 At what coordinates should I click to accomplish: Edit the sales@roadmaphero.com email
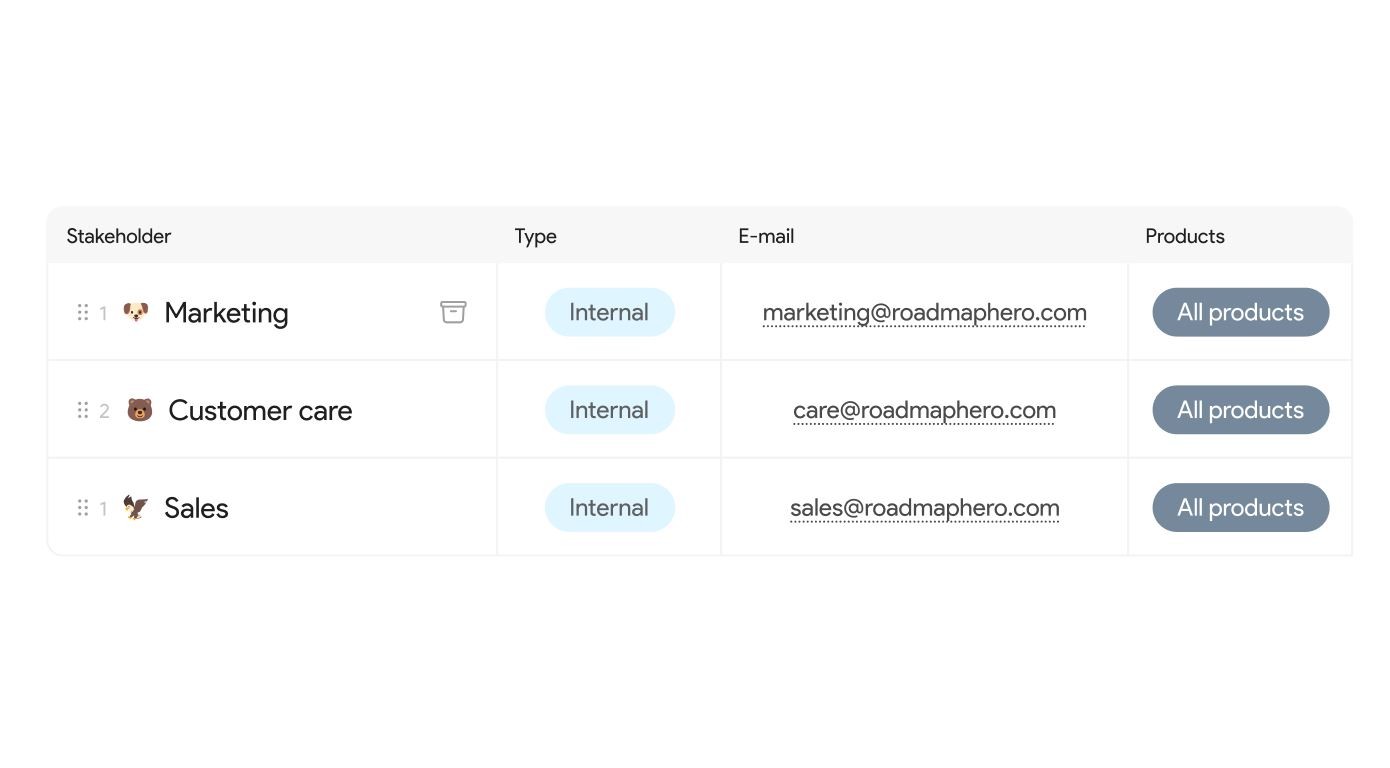pyautogui.click(x=925, y=508)
